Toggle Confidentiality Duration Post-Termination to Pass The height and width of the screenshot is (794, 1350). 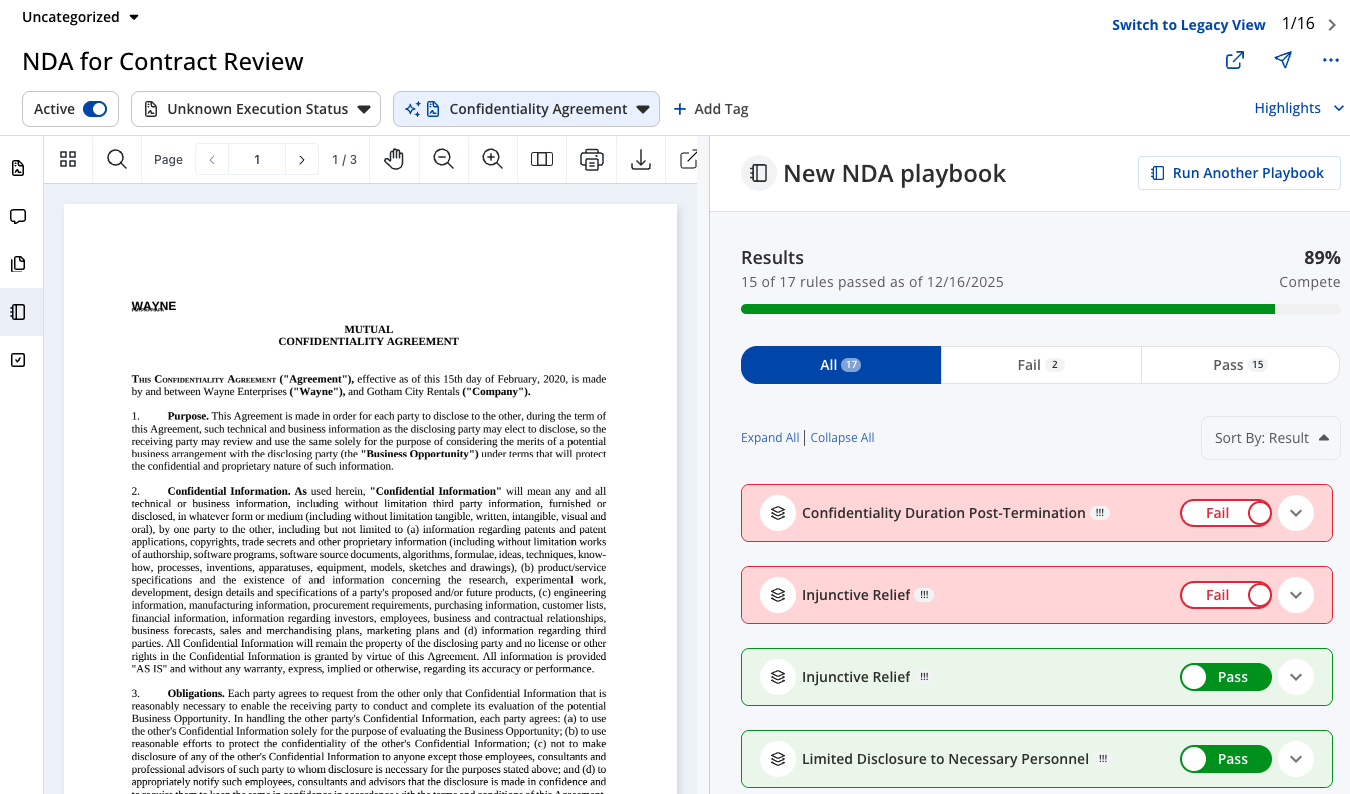coord(1226,512)
